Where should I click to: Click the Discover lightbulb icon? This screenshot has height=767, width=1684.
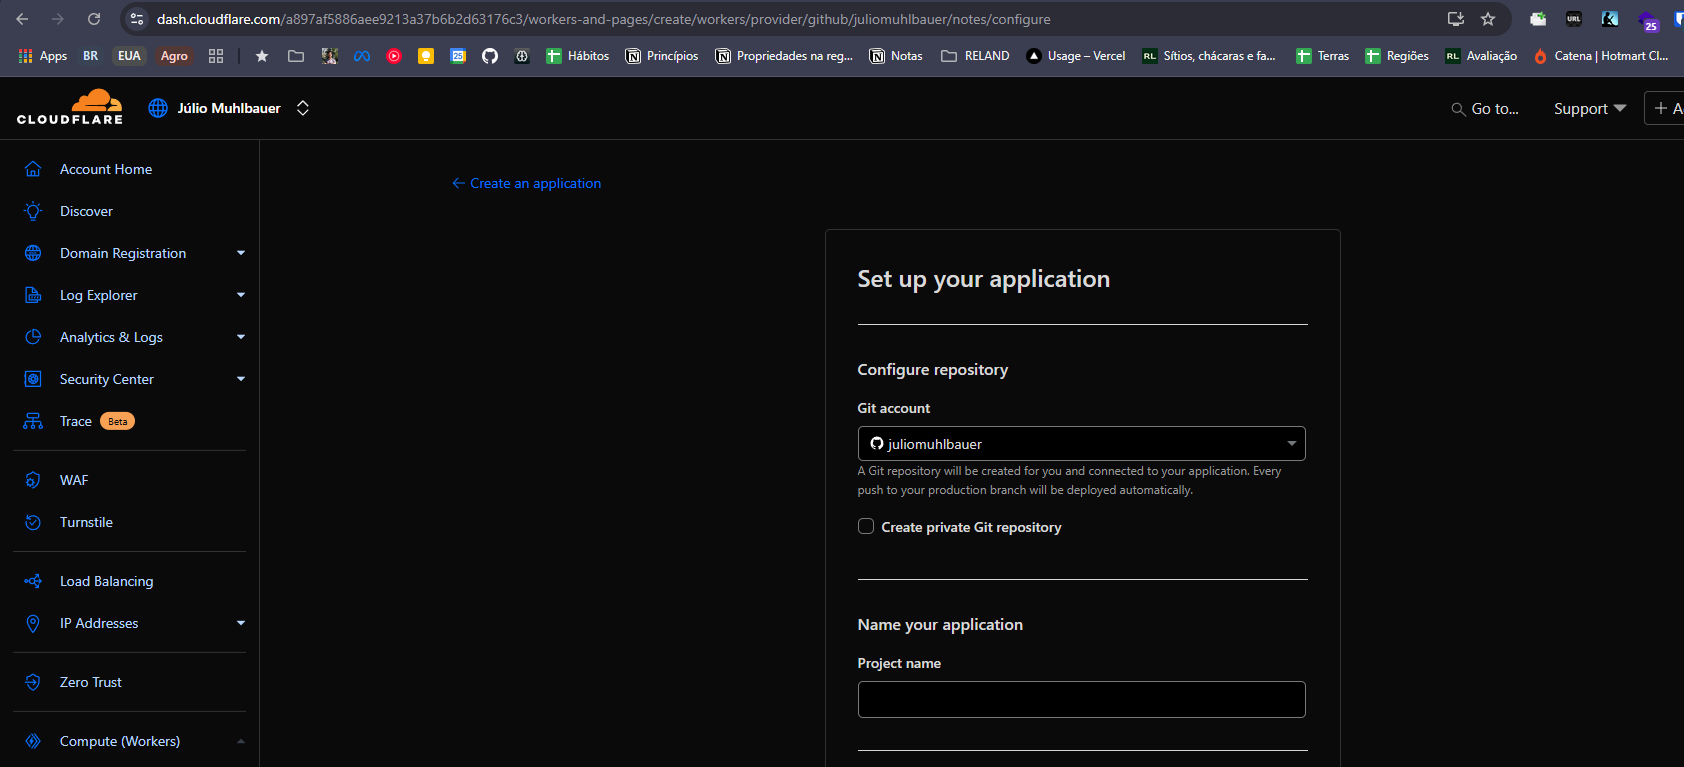33,211
